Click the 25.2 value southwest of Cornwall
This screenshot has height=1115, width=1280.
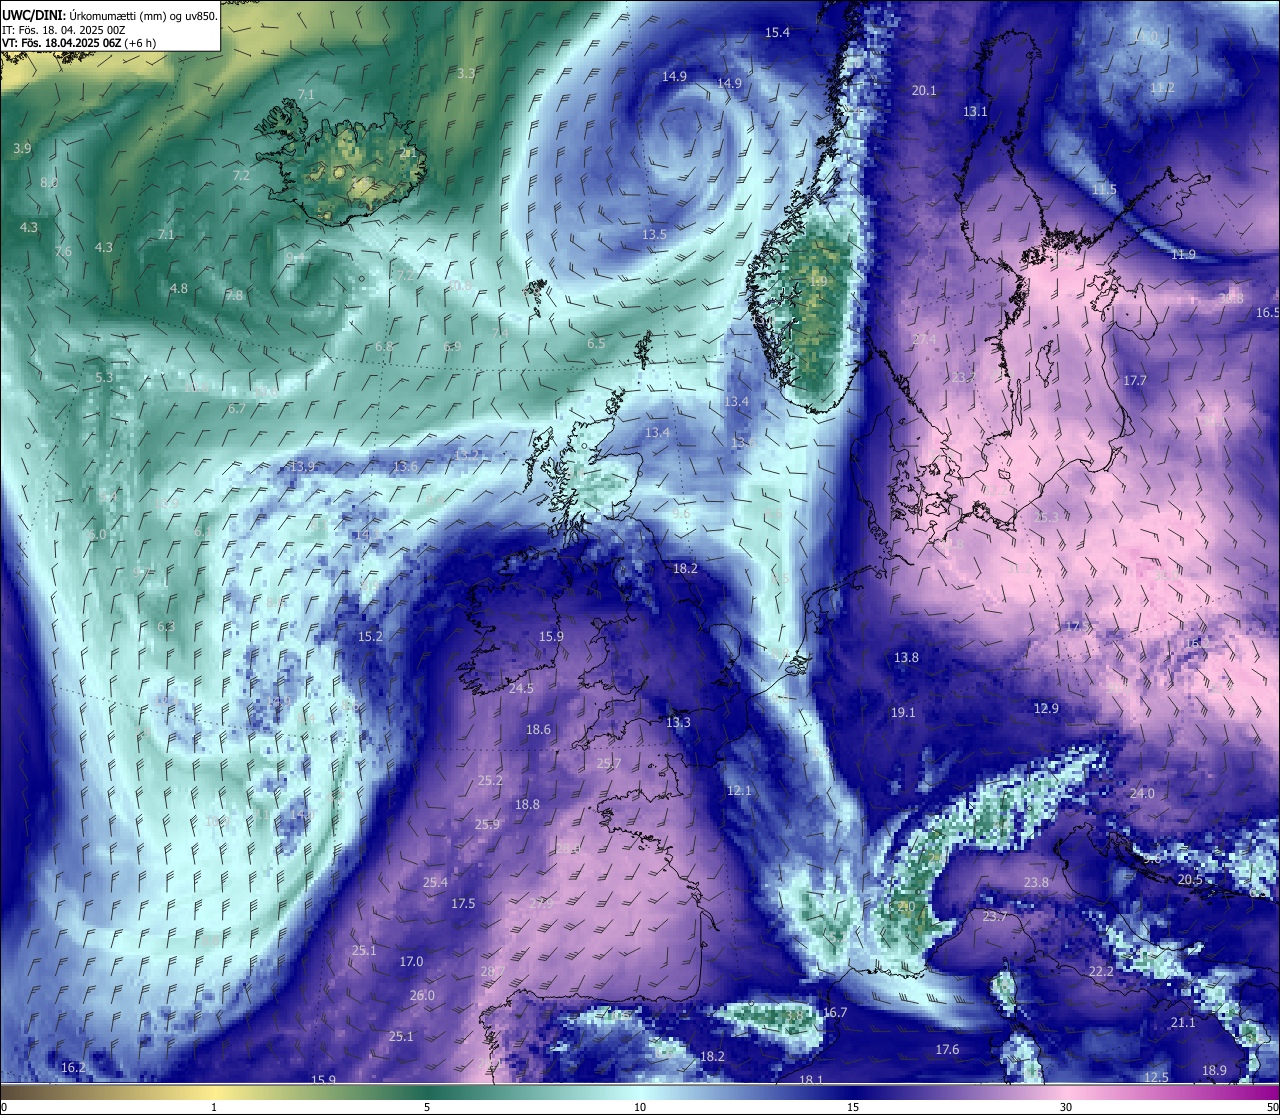(490, 781)
